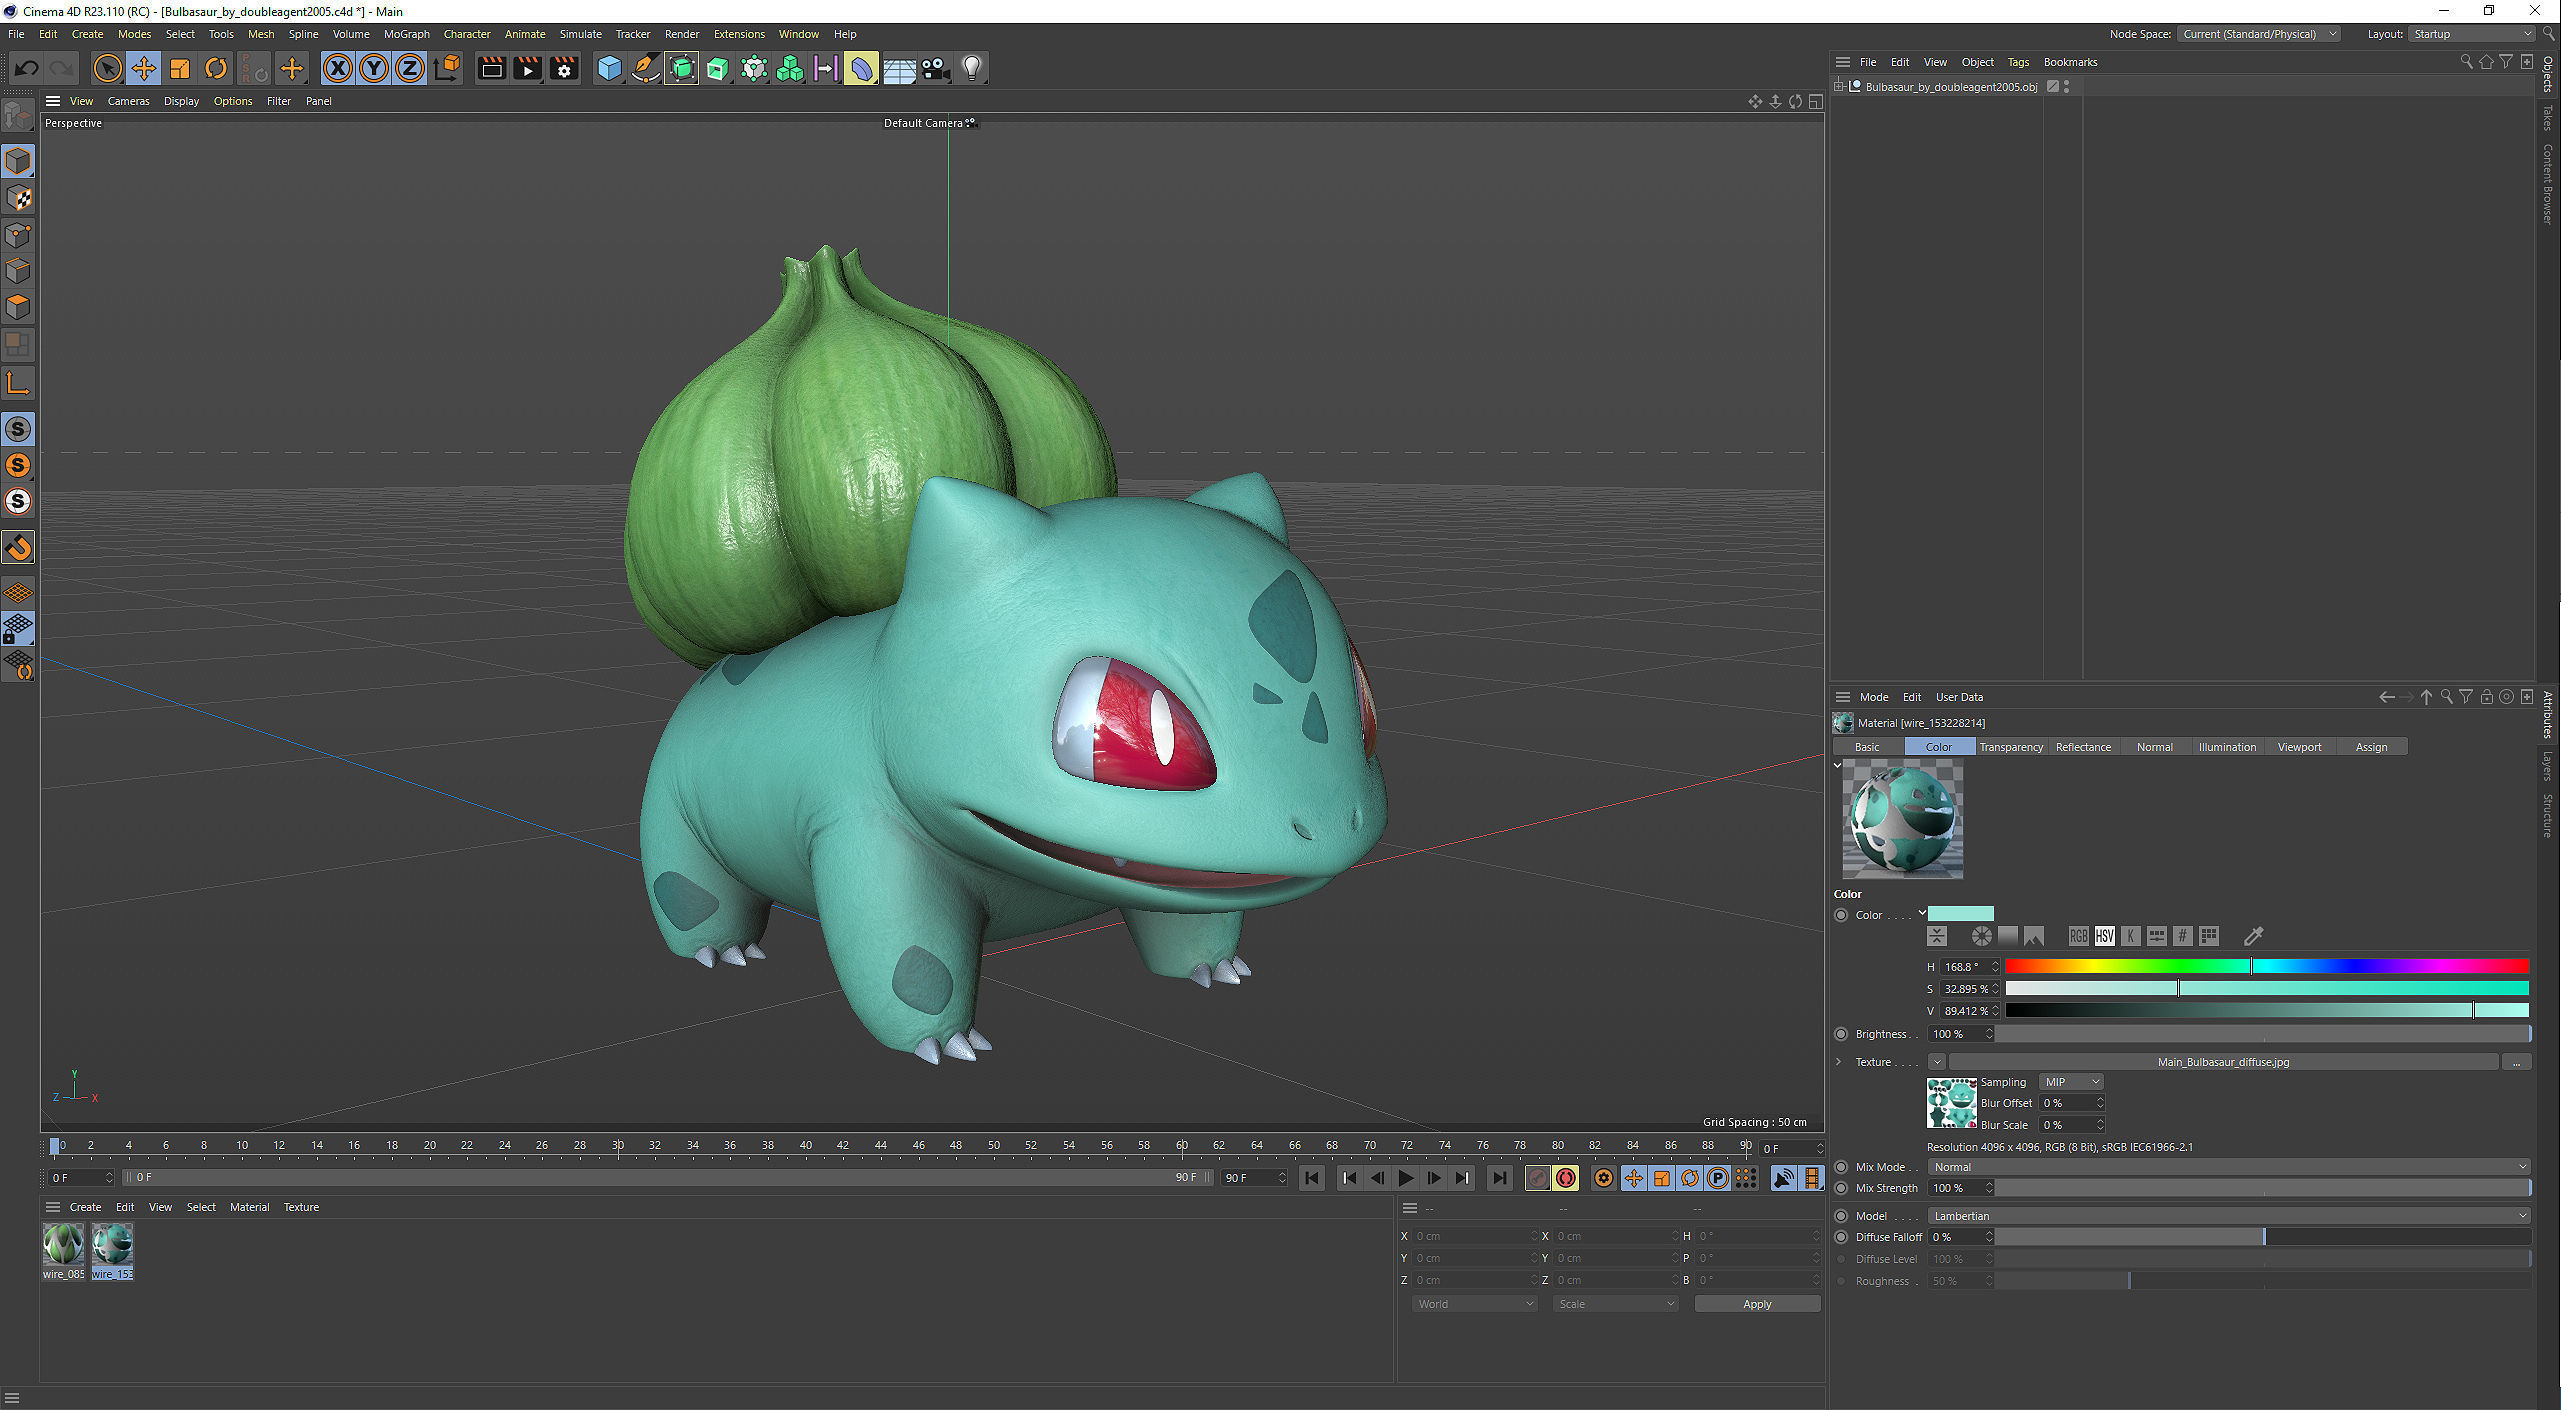Switch color mode to RGB
The height and width of the screenshot is (1410, 2561).
(2078, 936)
